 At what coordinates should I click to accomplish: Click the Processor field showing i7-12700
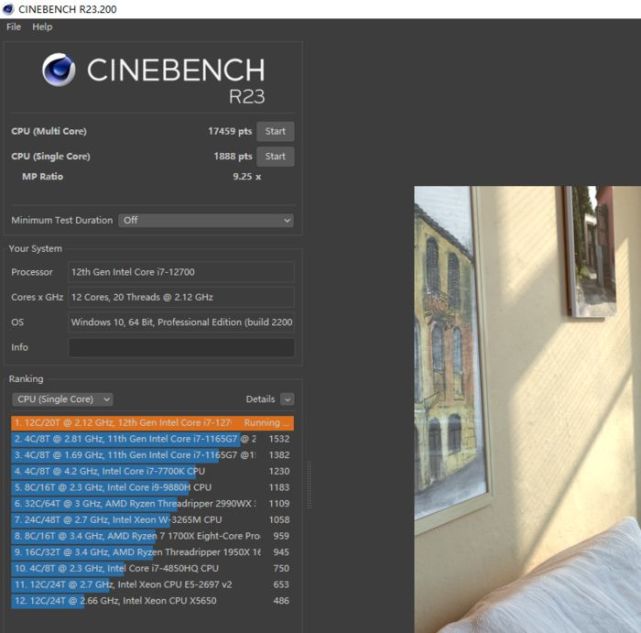(x=181, y=272)
